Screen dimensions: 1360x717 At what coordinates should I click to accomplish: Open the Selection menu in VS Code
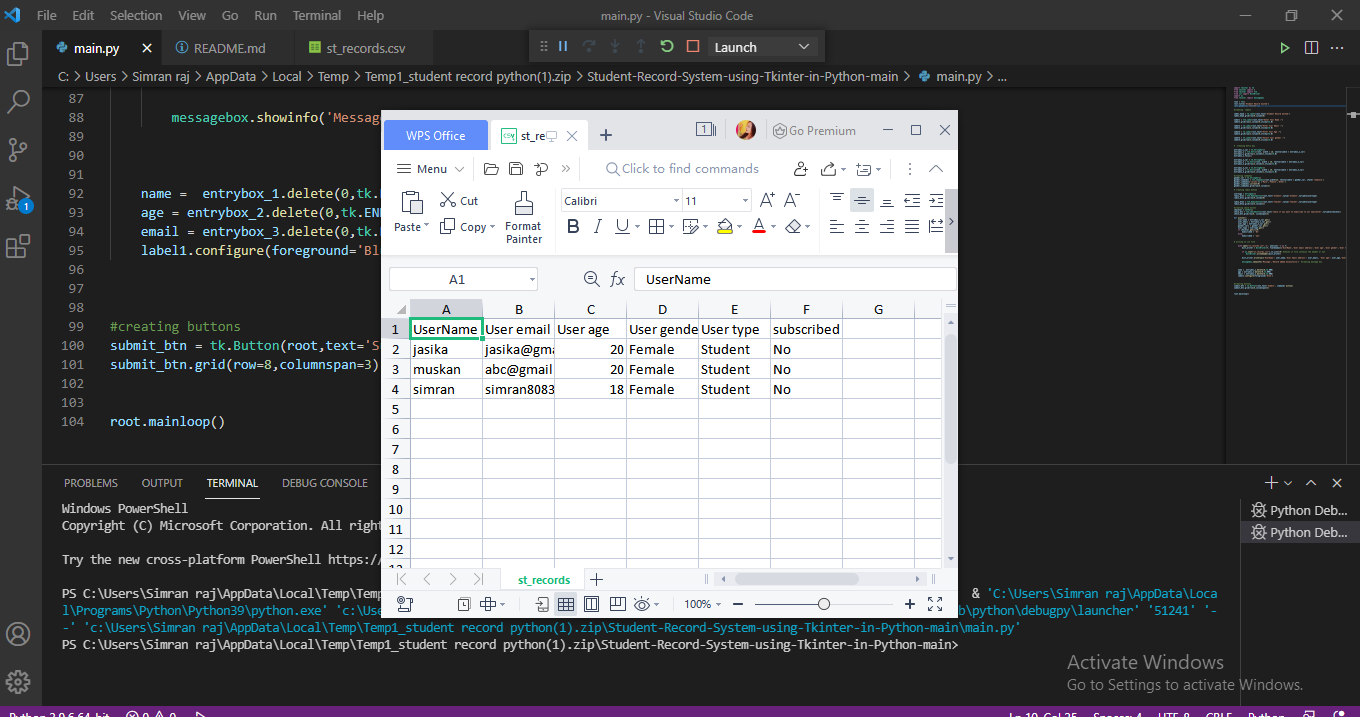136,15
